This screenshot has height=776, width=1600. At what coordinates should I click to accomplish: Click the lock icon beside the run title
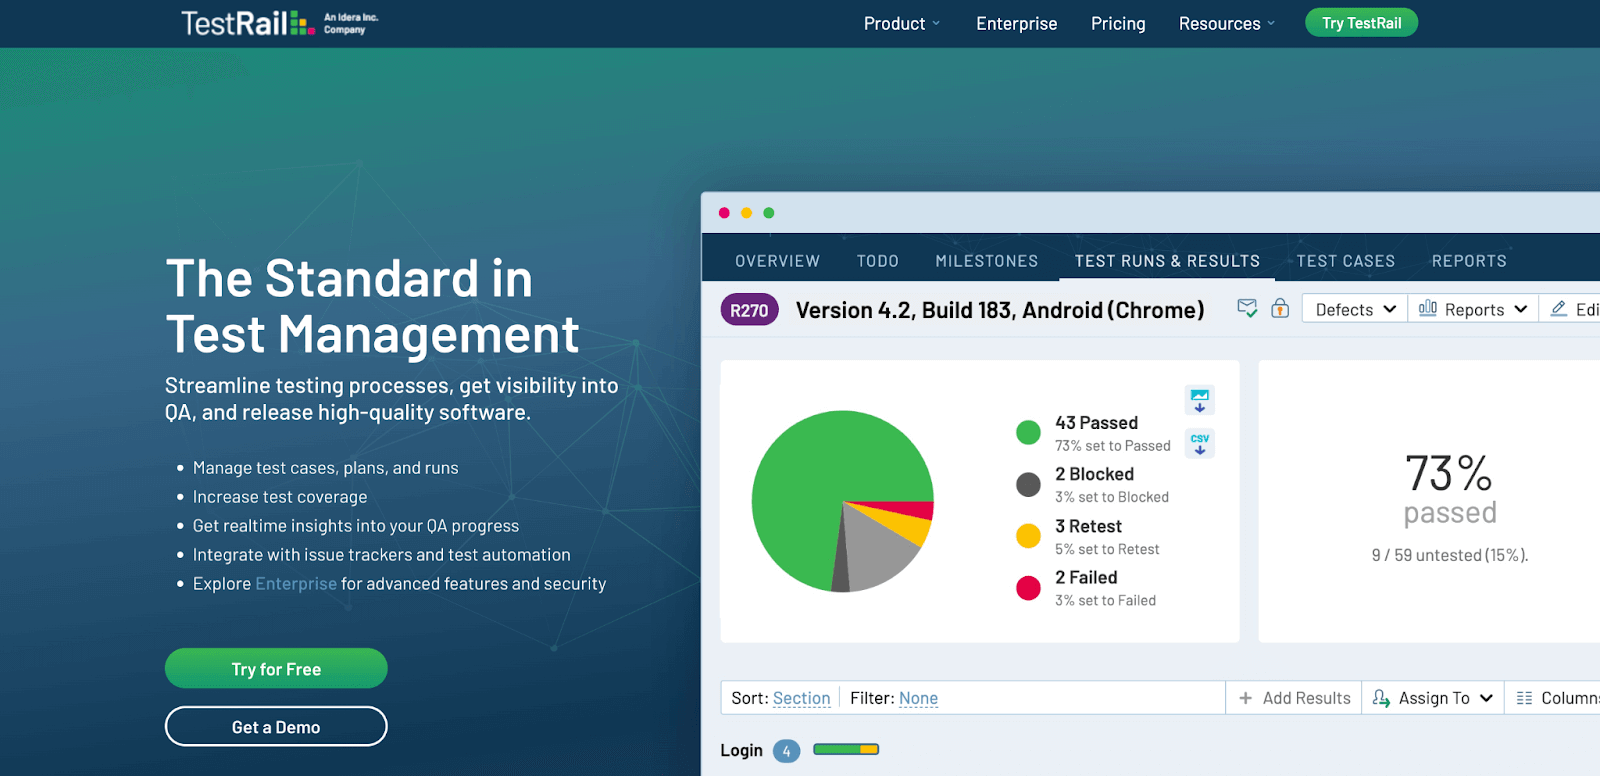(1280, 308)
